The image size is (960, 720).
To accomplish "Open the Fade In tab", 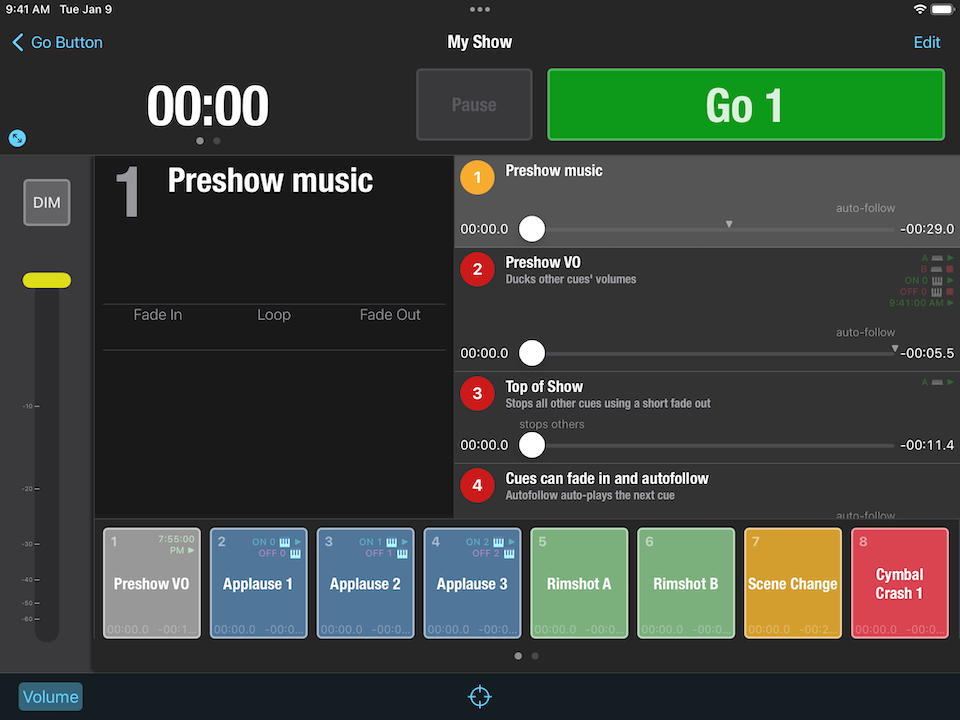I will click(x=158, y=315).
